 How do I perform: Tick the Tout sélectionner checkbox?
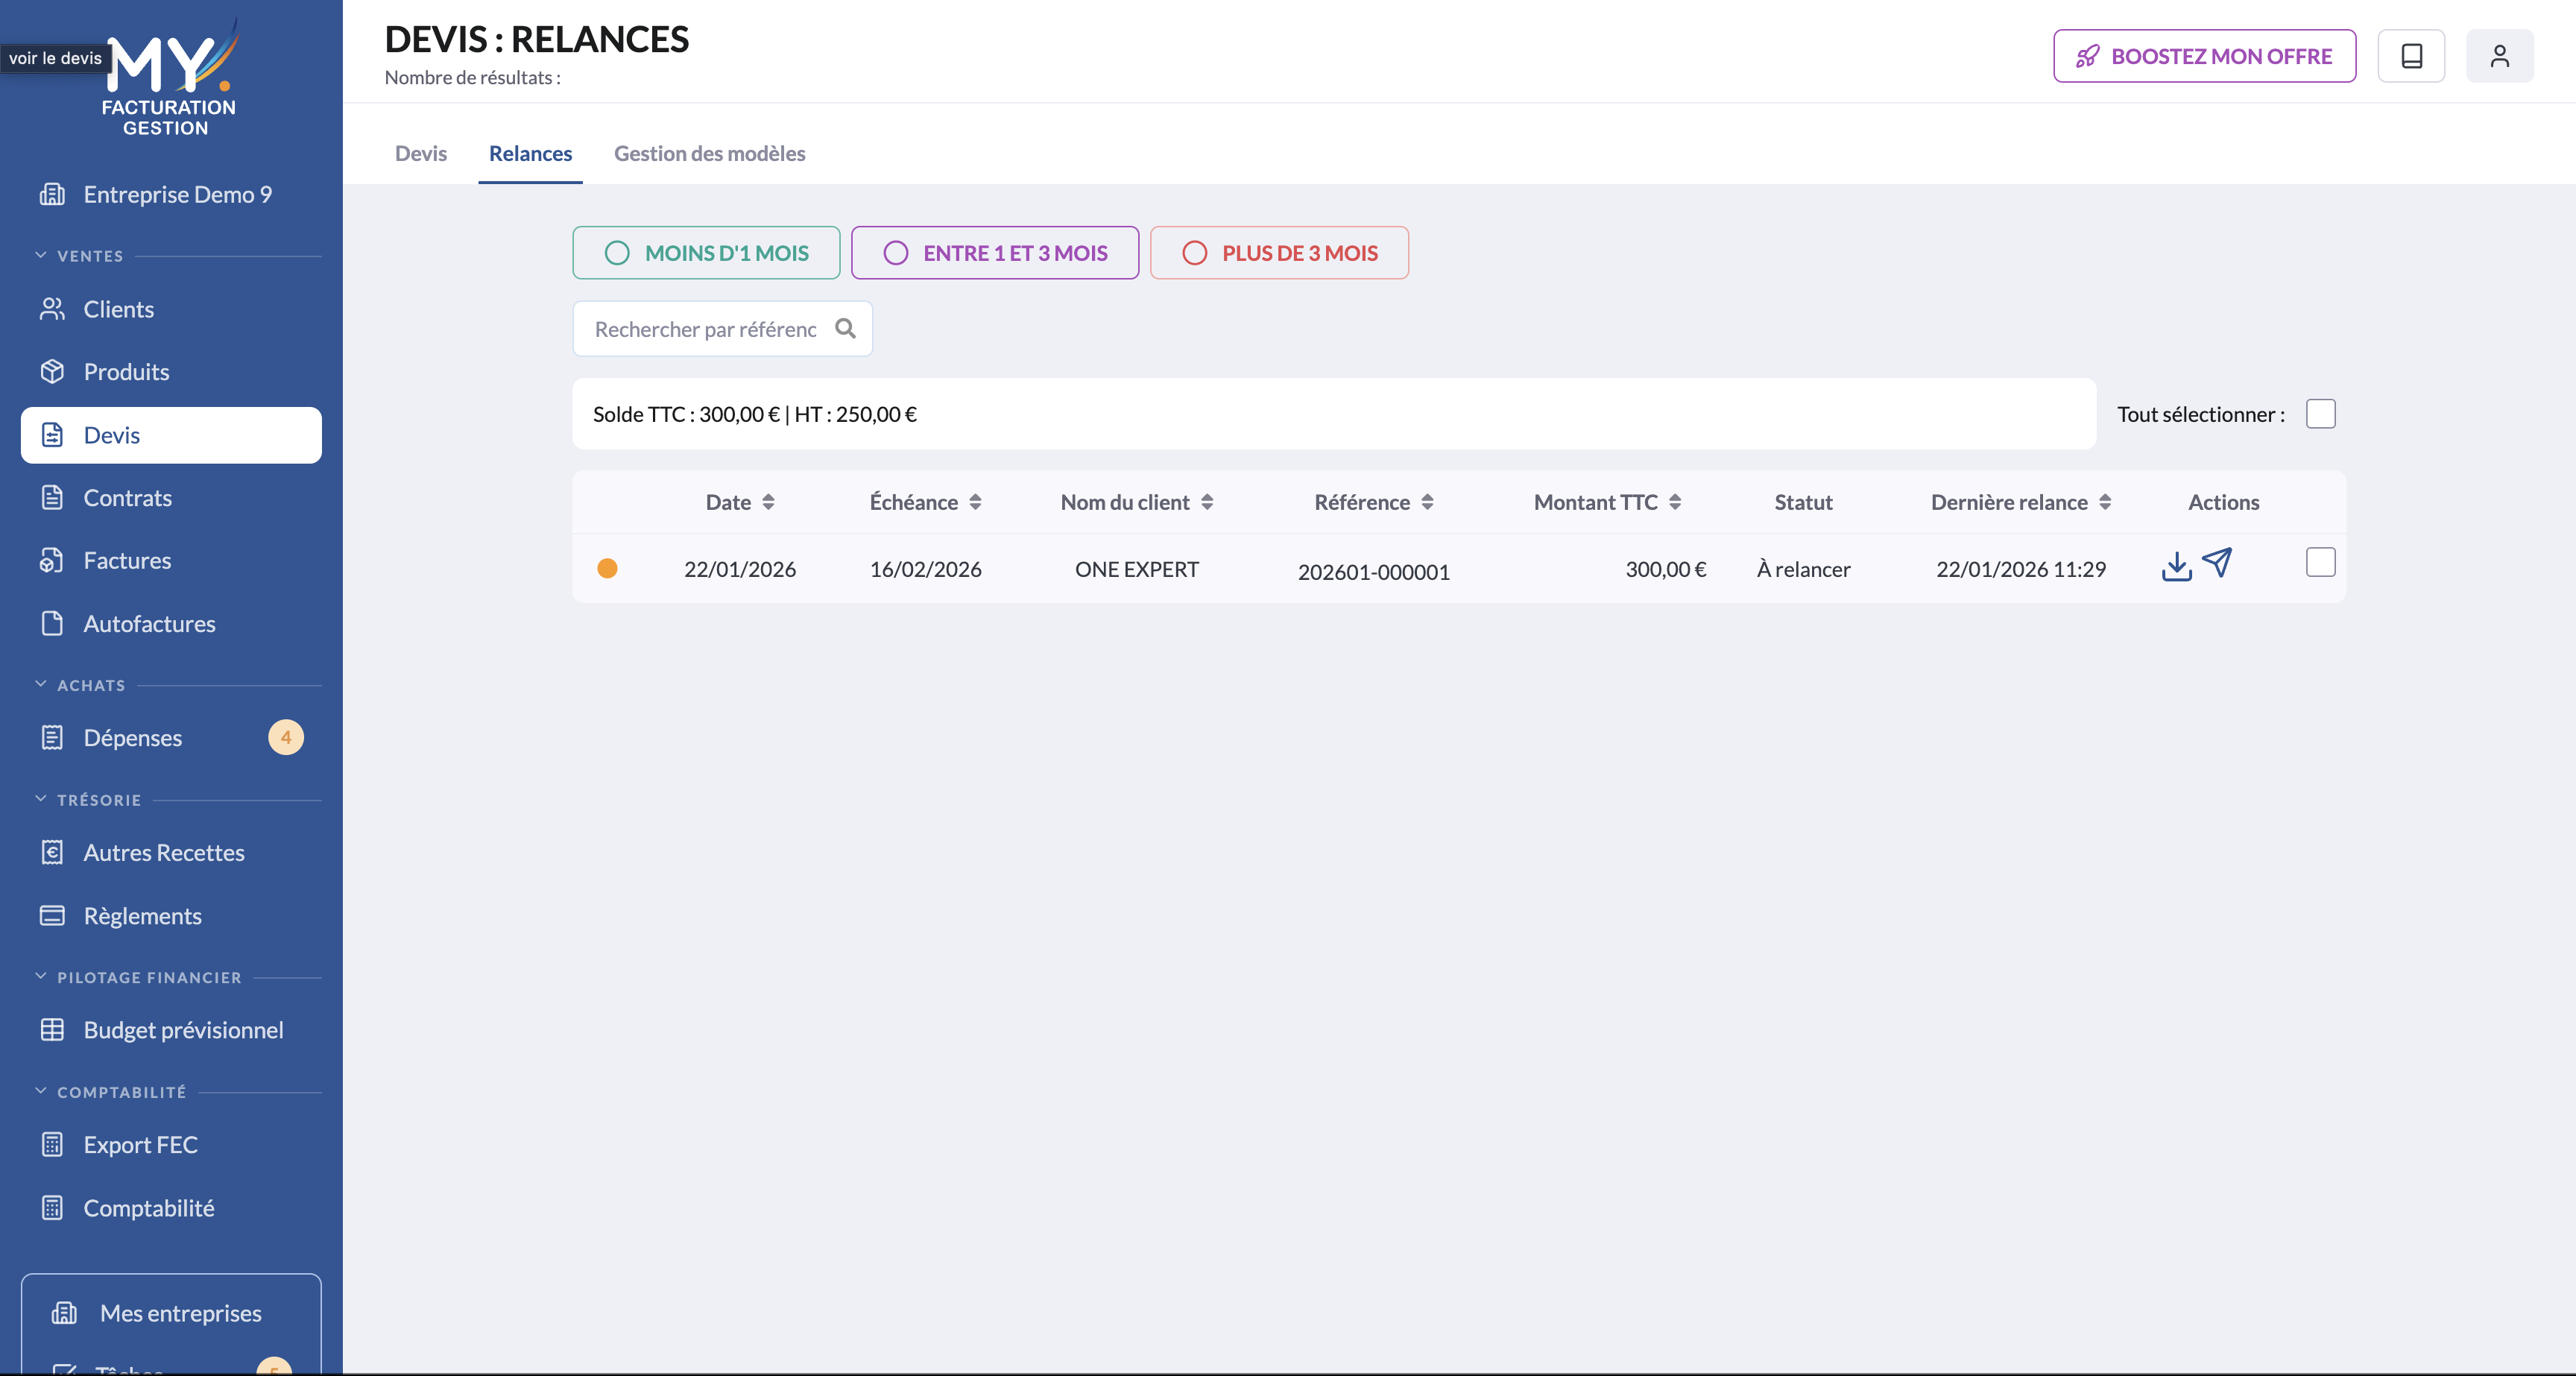click(2321, 414)
